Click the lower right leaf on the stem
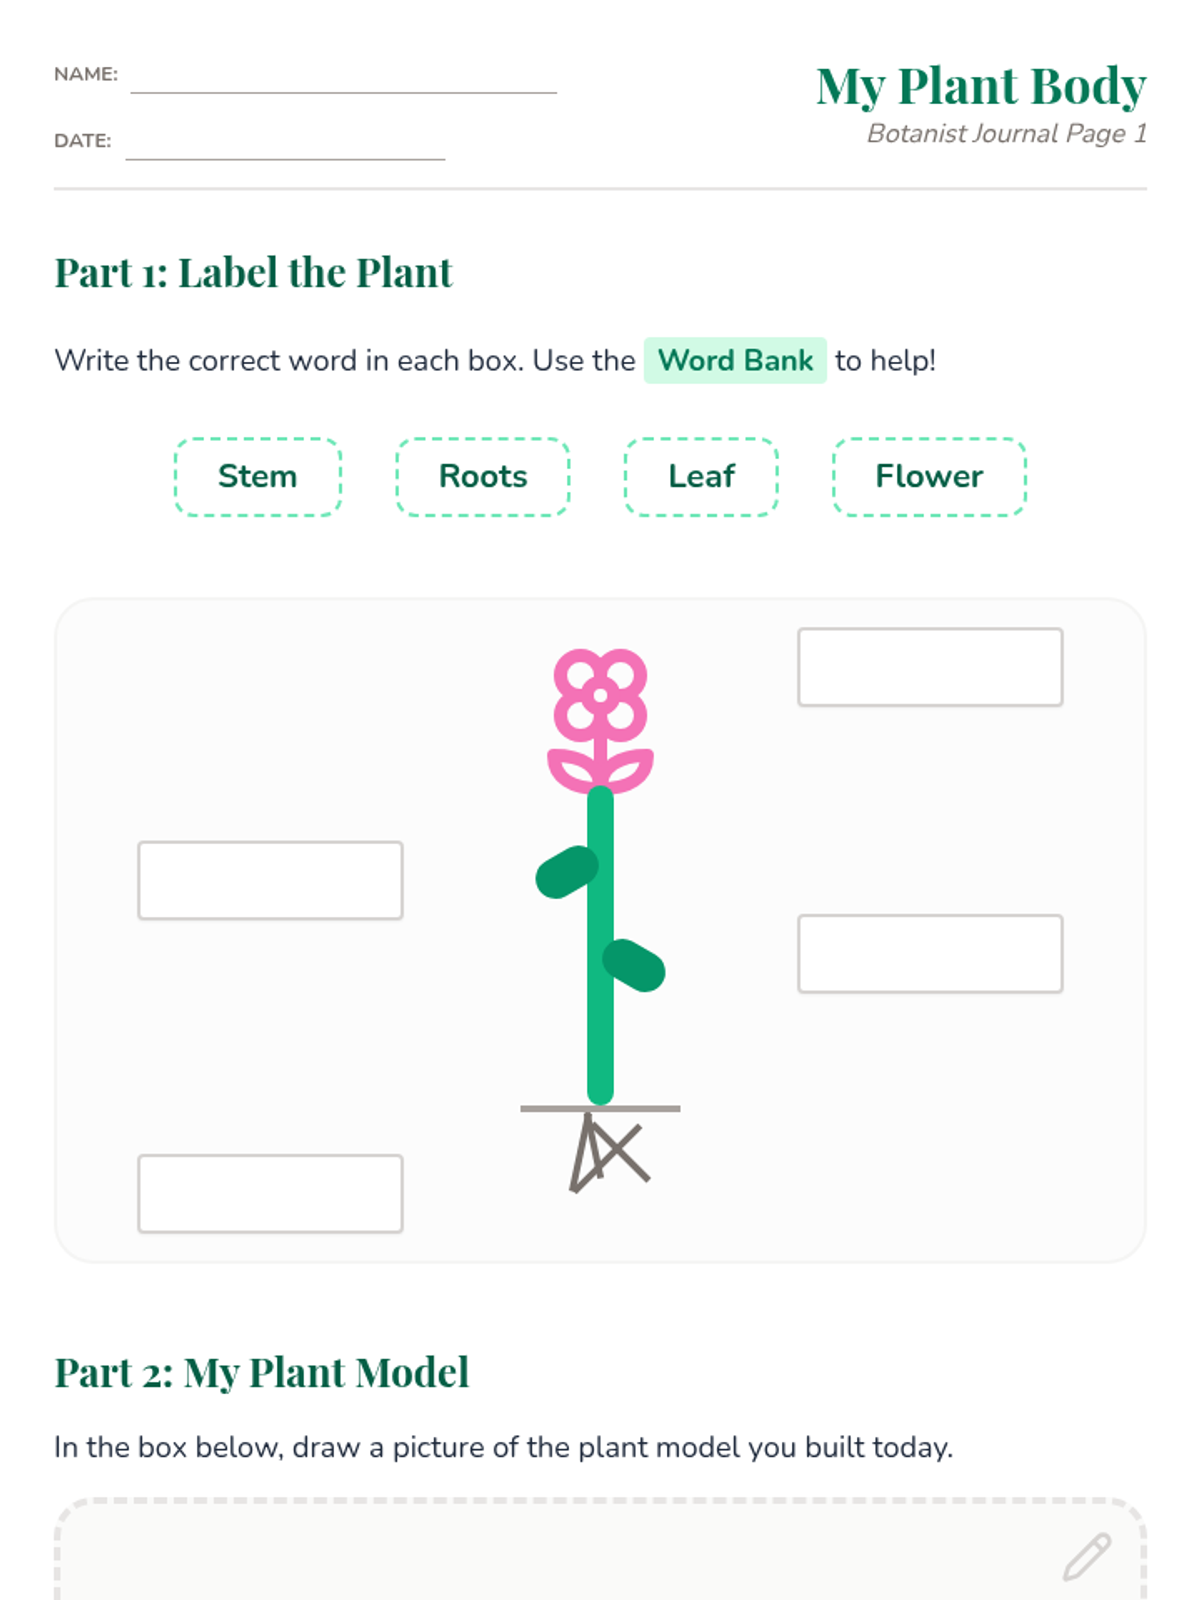Screen dimensions: 1200x1600 coord(634,965)
